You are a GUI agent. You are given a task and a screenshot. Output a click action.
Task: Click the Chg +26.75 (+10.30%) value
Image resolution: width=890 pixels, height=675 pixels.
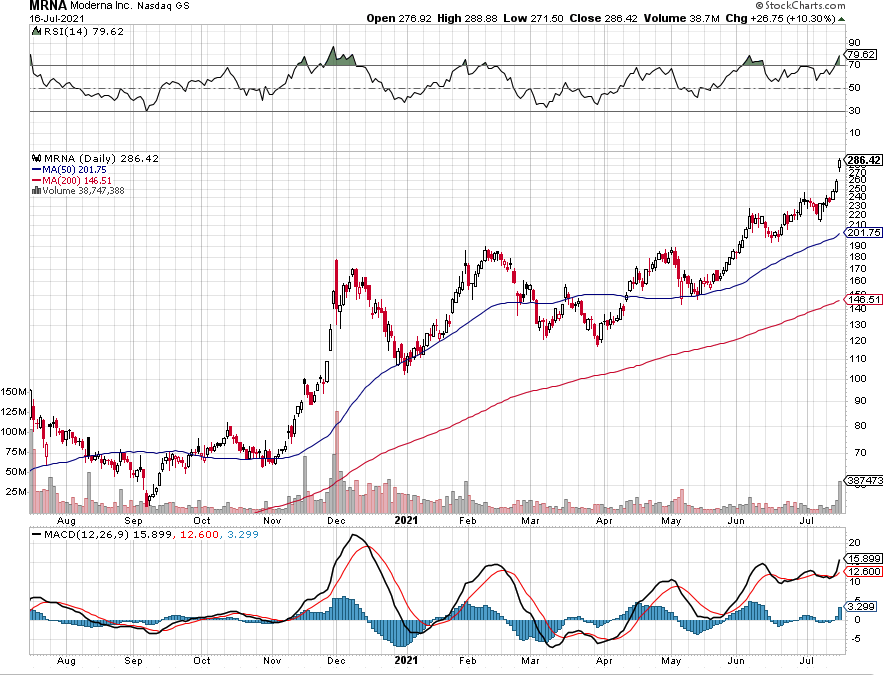[x=780, y=18]
